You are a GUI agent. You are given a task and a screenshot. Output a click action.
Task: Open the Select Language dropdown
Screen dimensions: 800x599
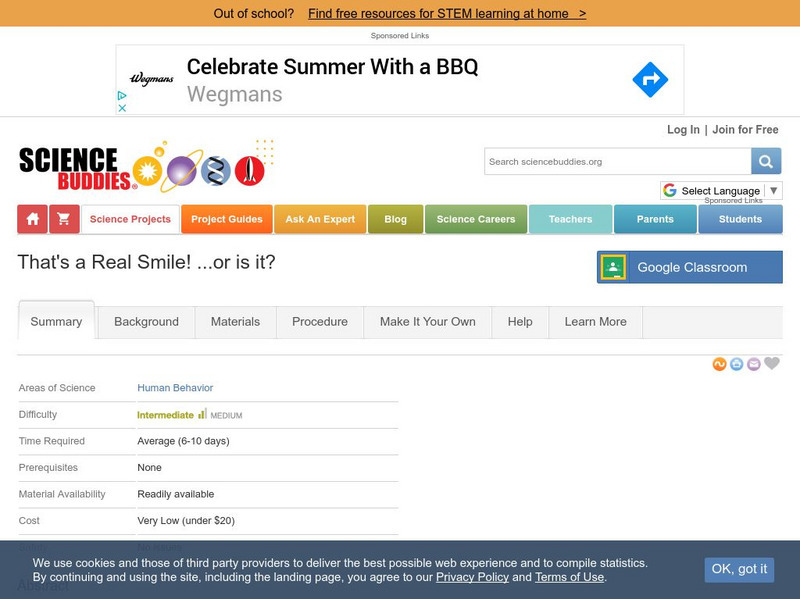pos(721,190)
